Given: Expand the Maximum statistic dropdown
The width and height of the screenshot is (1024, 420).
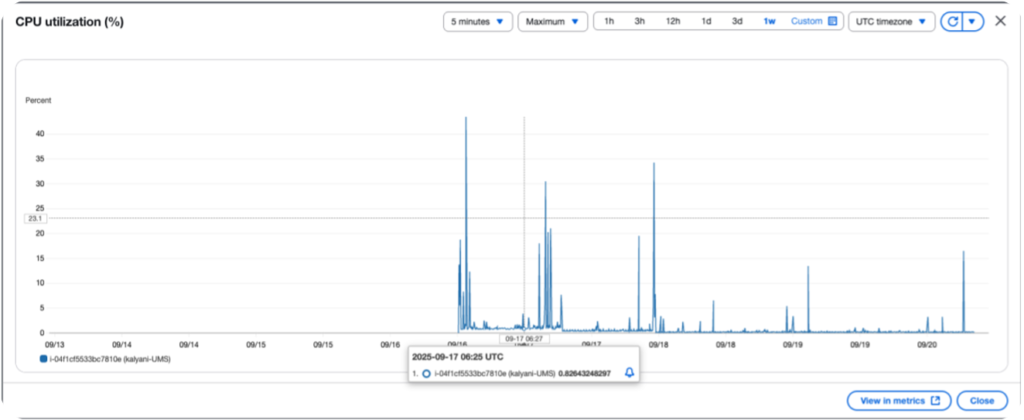Looking at the screenshot, I should pyautogui.click(x=552, y=21).
